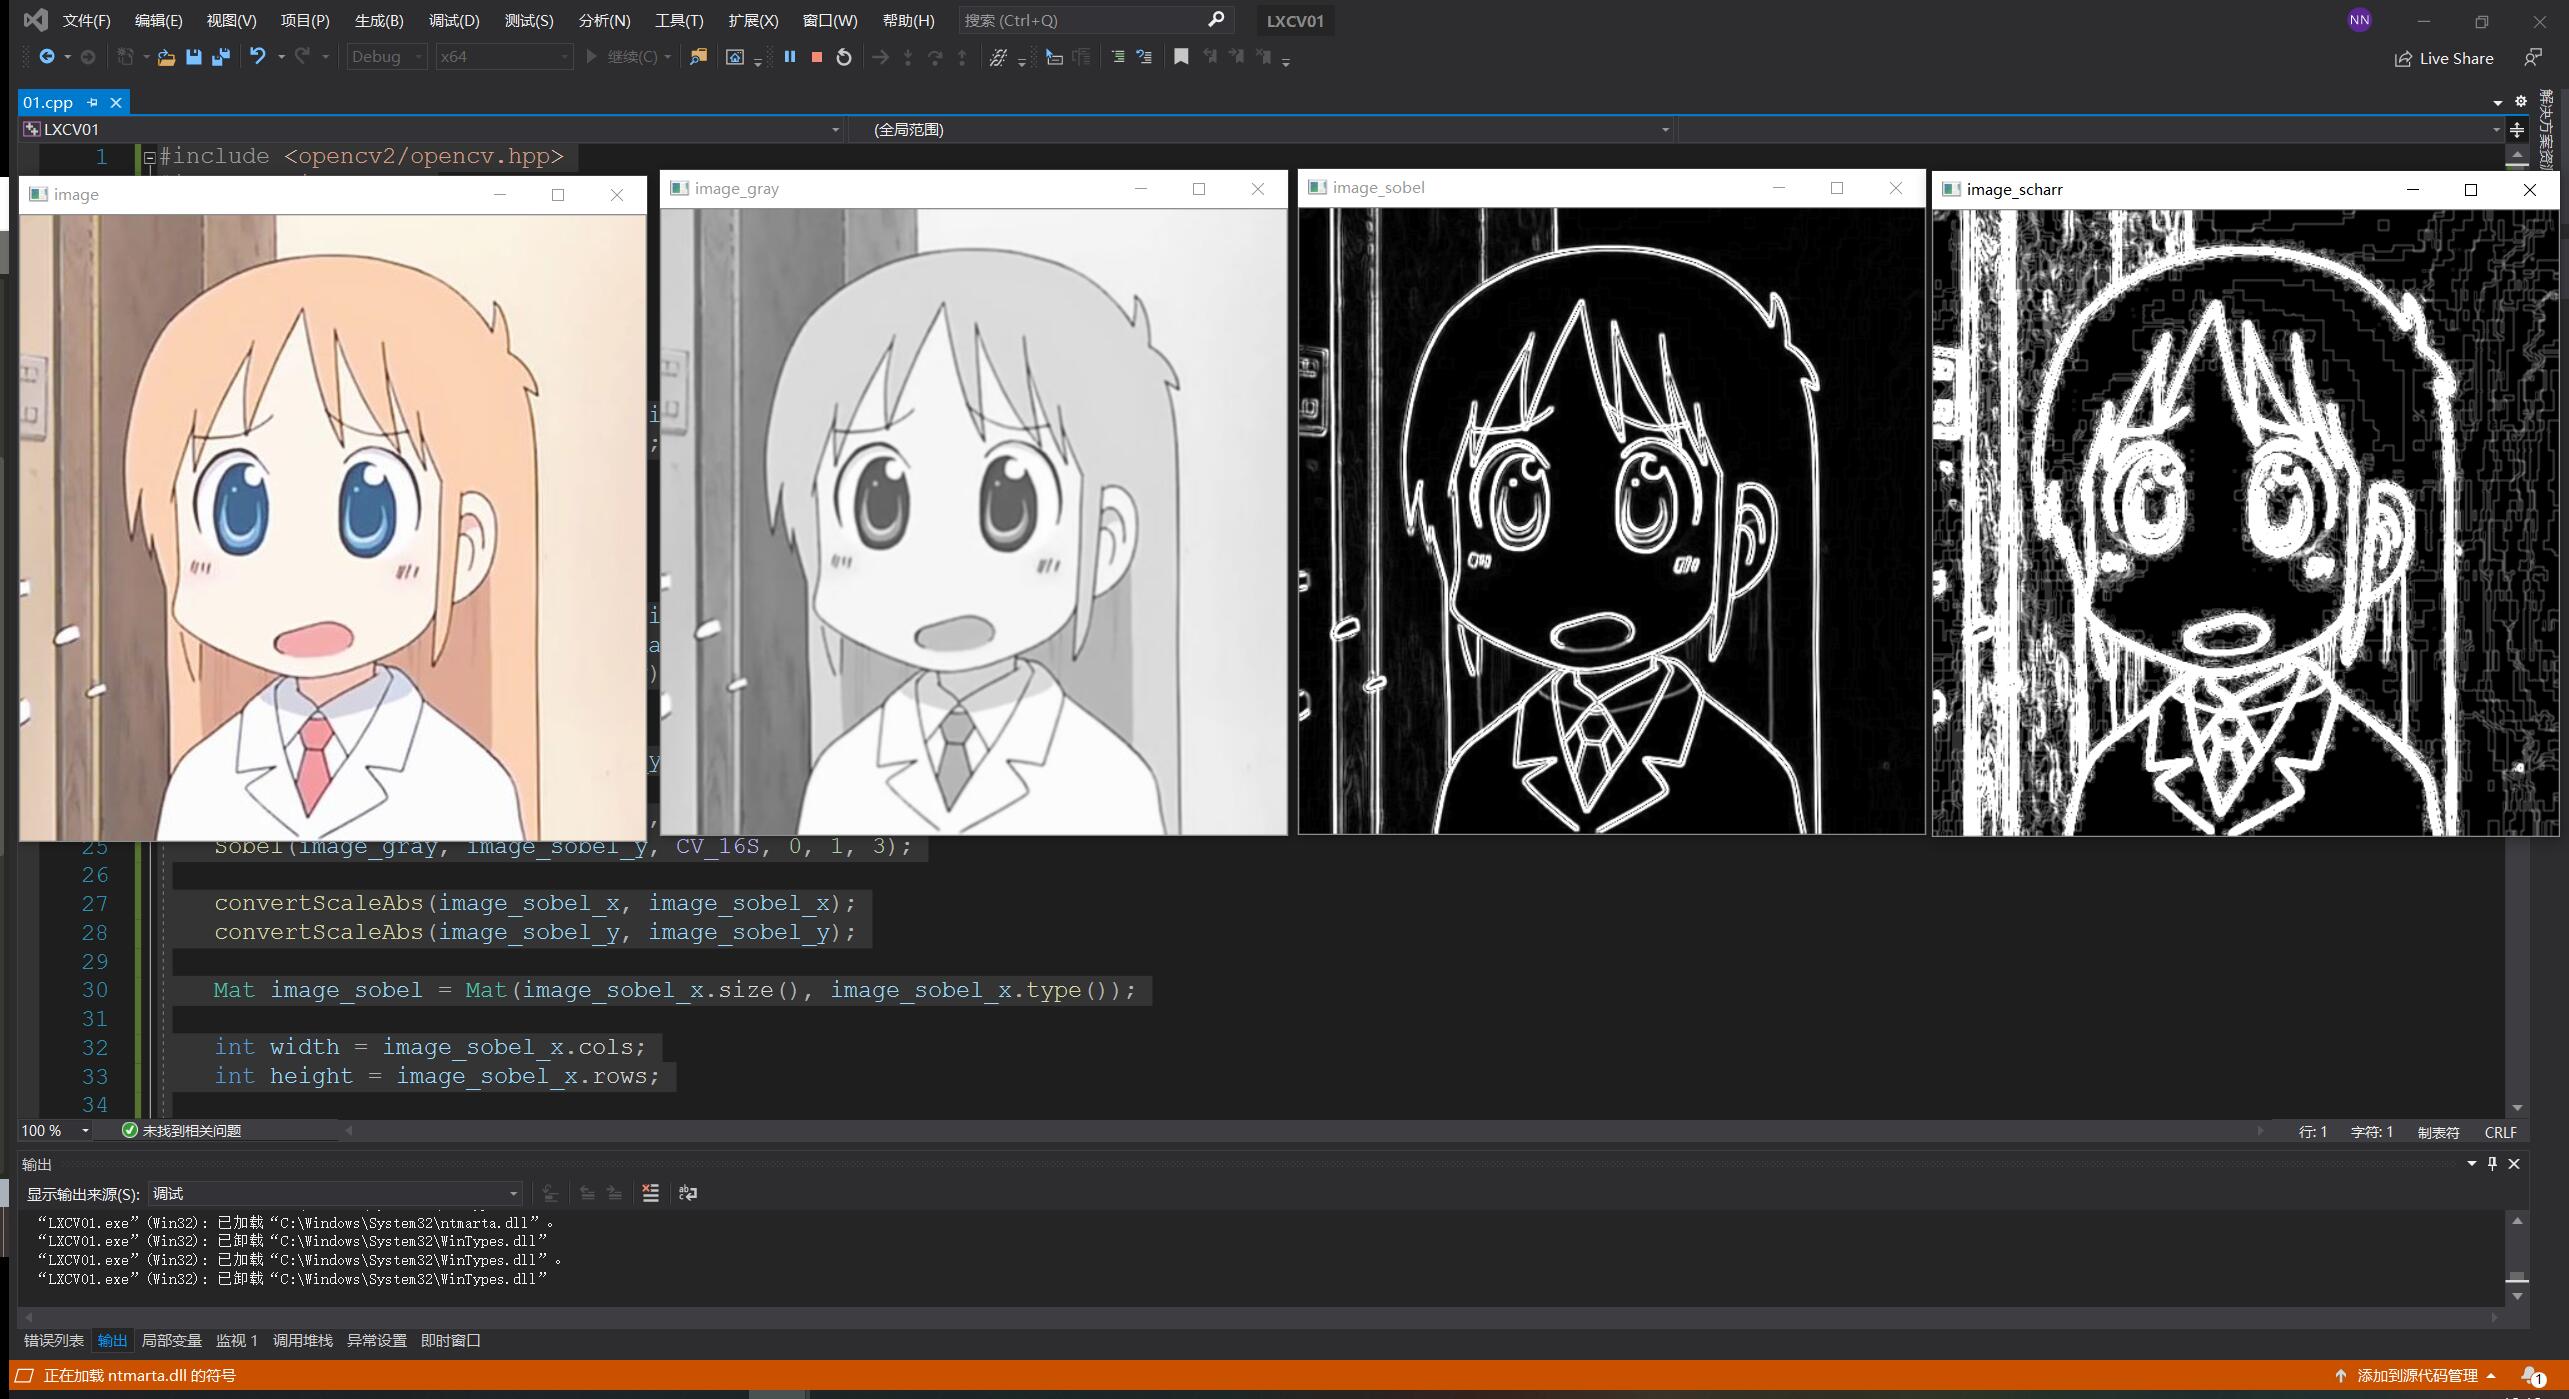Click the clear output button in panel
The height and width of the screenshot is (1399, 2569).
pyautogui.click(x=651, y=1194)
